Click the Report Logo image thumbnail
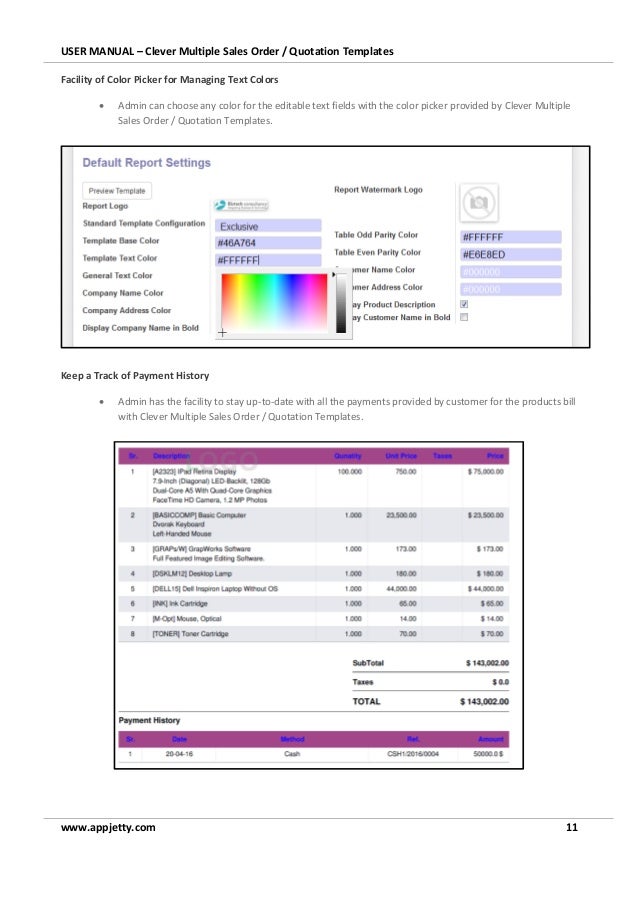Viewport: 638px width, 903px height. coord(241,205)
